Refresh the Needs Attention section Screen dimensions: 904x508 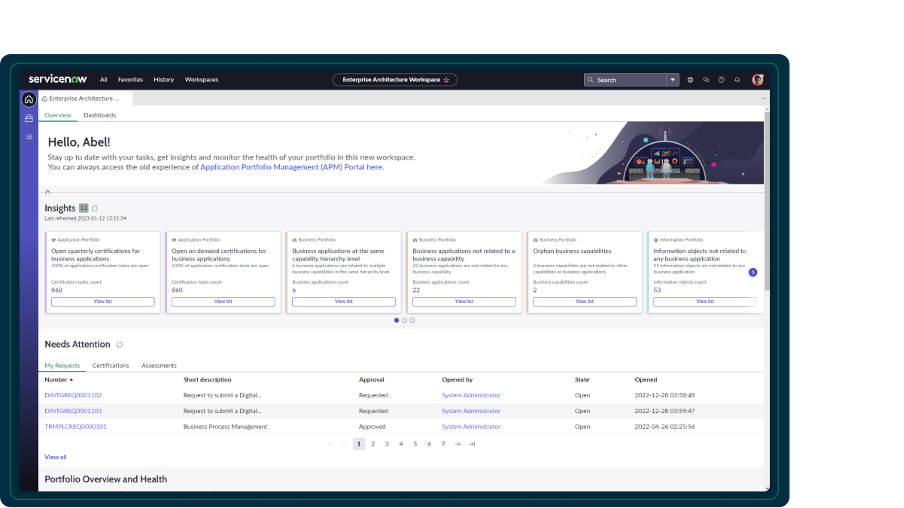(x=119, y=345)
